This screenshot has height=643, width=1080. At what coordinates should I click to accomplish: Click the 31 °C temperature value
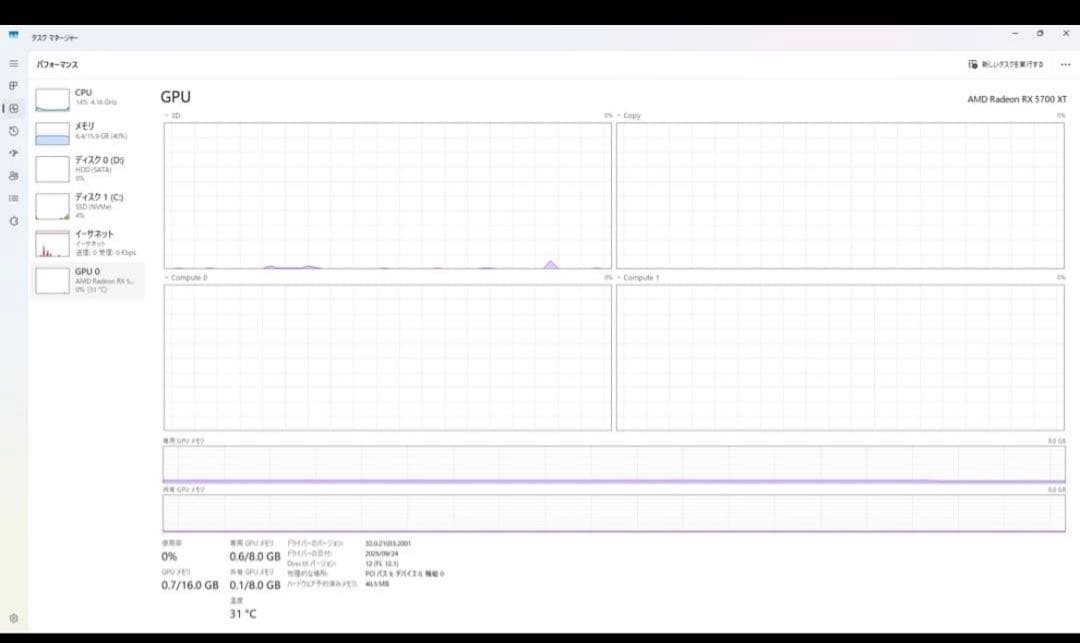point(243,614)
